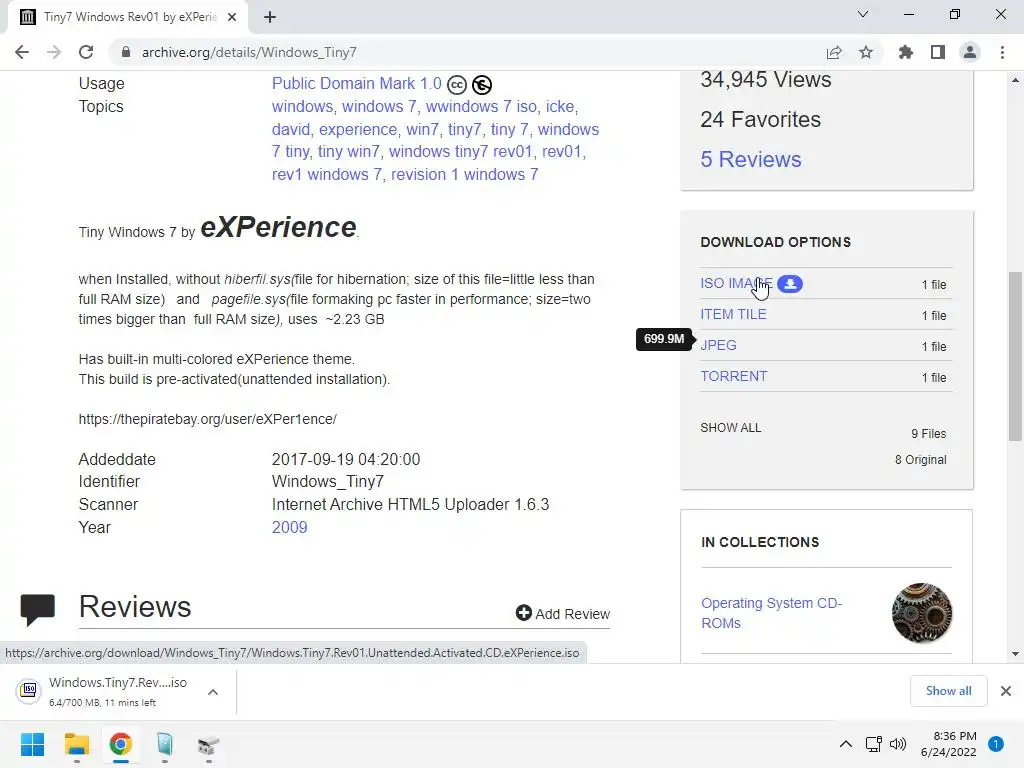Viewport: 1024px width, 768px height.
Task: Open Windows Start menu
Action: point(32,744)
